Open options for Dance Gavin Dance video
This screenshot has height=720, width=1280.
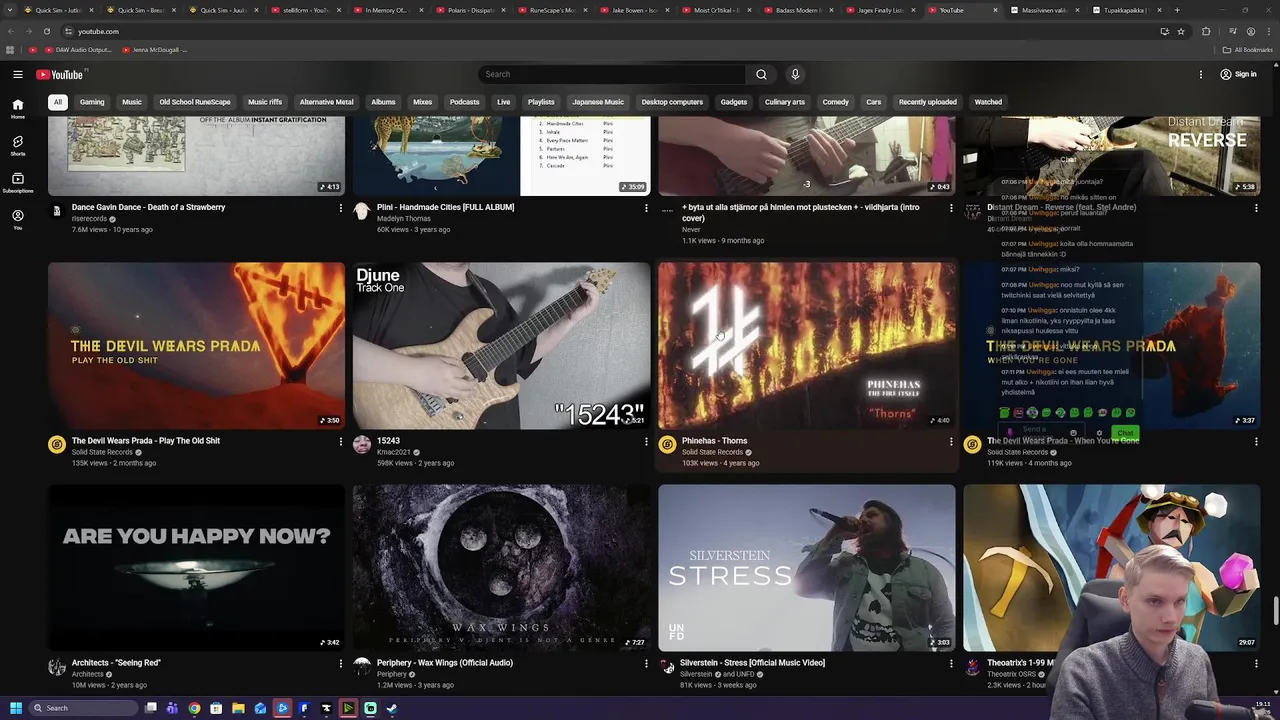pos(340,208)
